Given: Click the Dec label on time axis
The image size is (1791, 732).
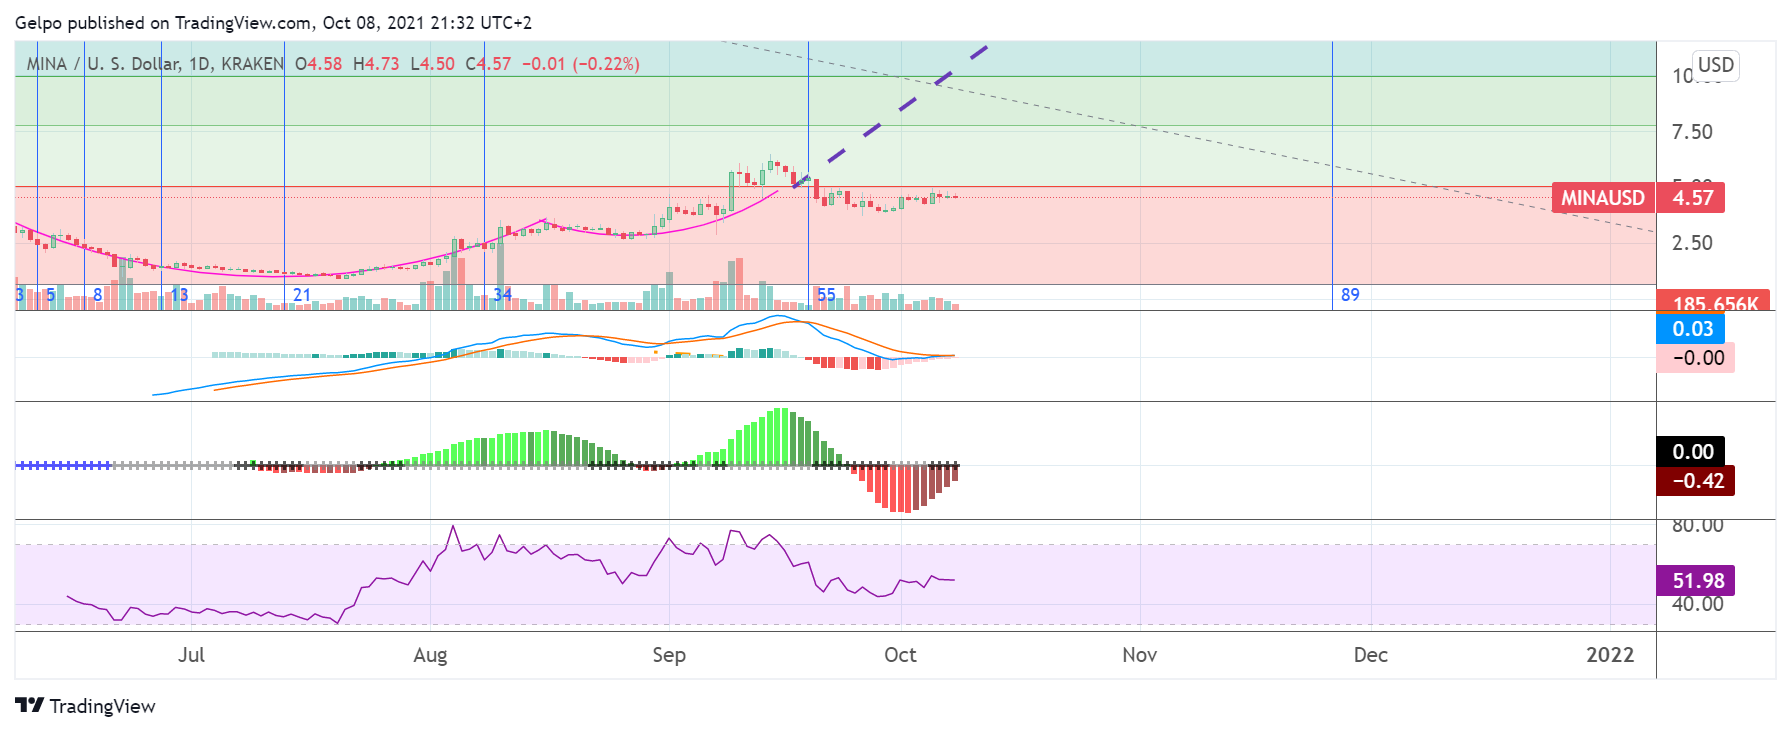Looking at the screenshot, I should [1370, 655].
